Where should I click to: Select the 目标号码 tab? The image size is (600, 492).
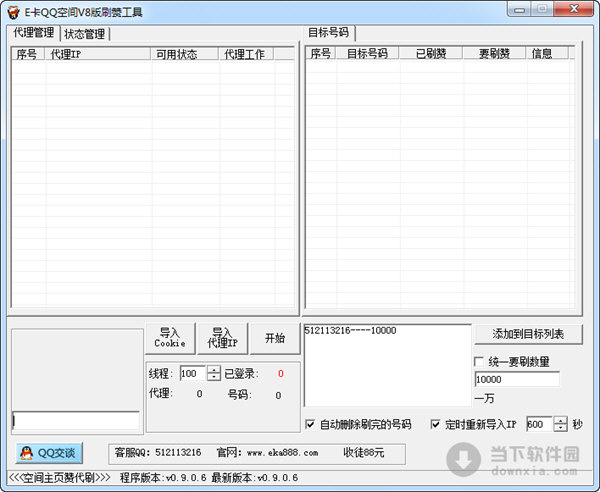329,33
